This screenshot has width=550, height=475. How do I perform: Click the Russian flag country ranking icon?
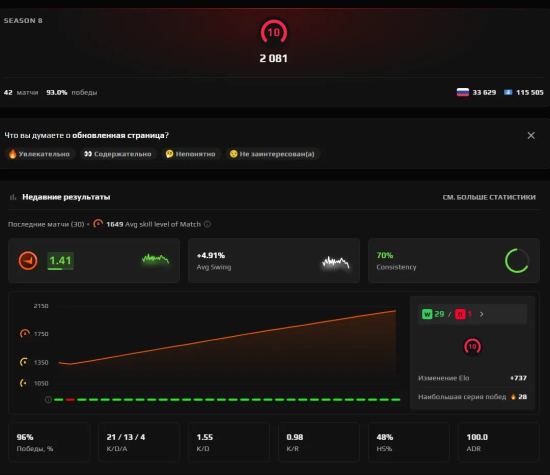point(463,92)
